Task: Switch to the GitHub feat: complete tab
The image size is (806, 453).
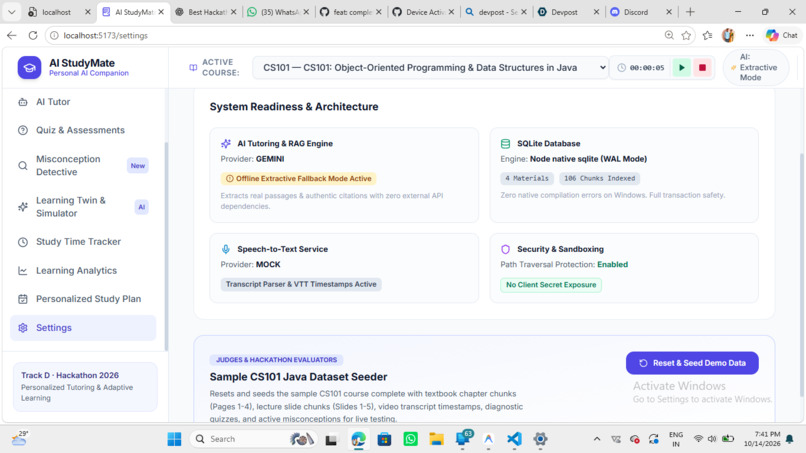Action: click(x=351, y=12)
